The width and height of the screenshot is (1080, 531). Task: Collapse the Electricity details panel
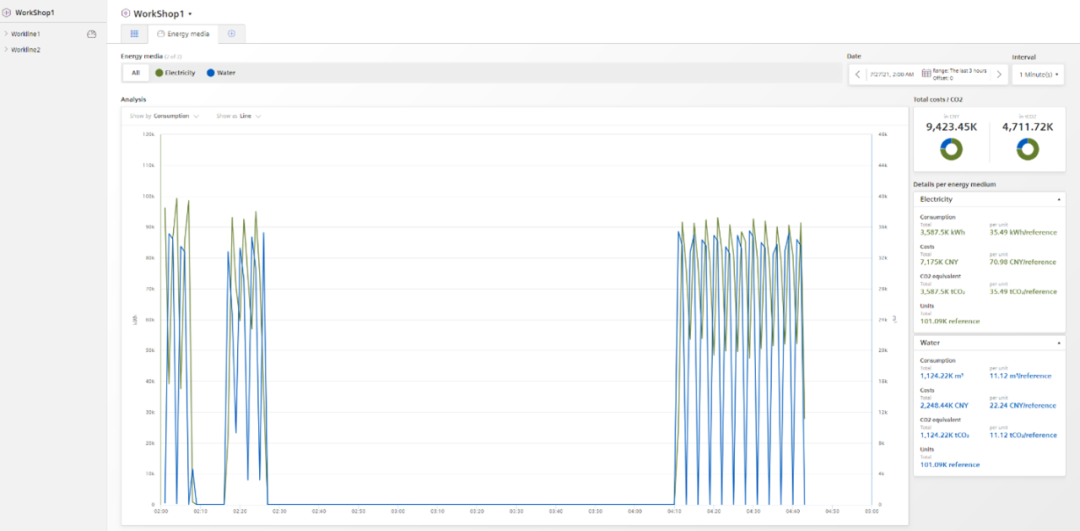(x=1058, y=199)
